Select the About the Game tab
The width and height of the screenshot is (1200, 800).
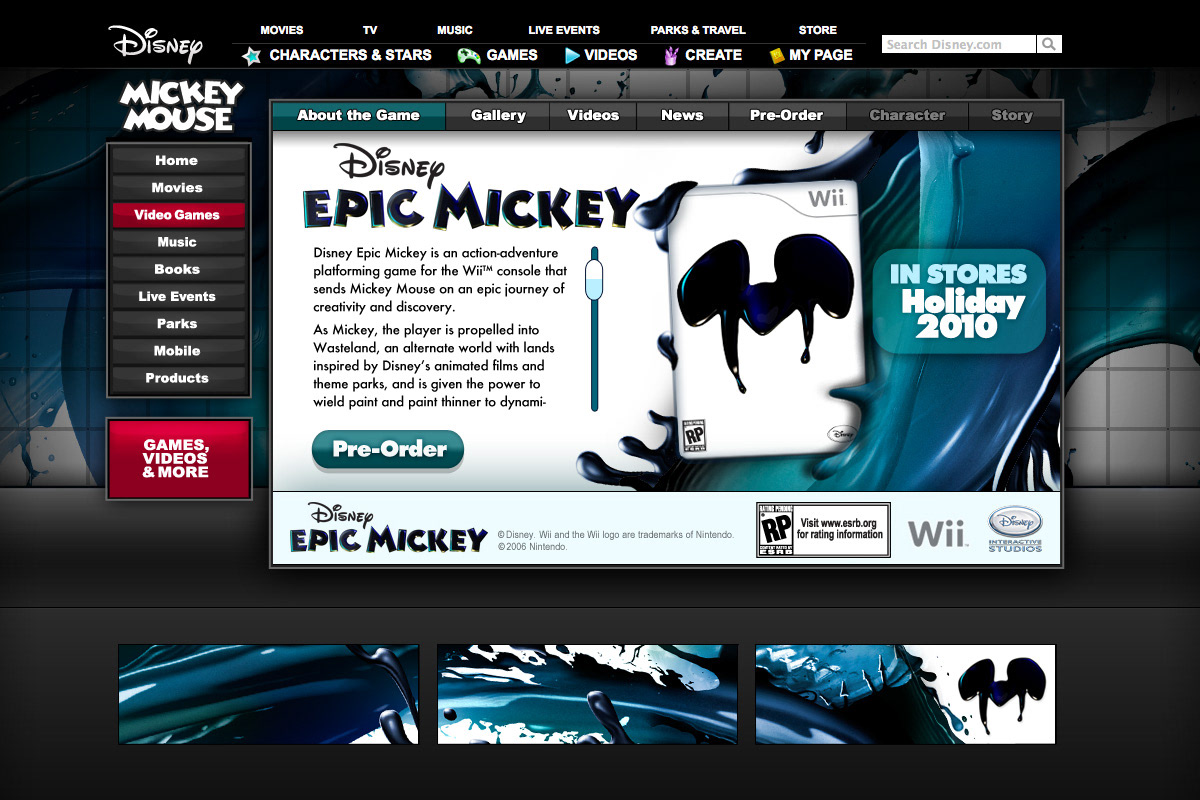[x=358, y=116]
